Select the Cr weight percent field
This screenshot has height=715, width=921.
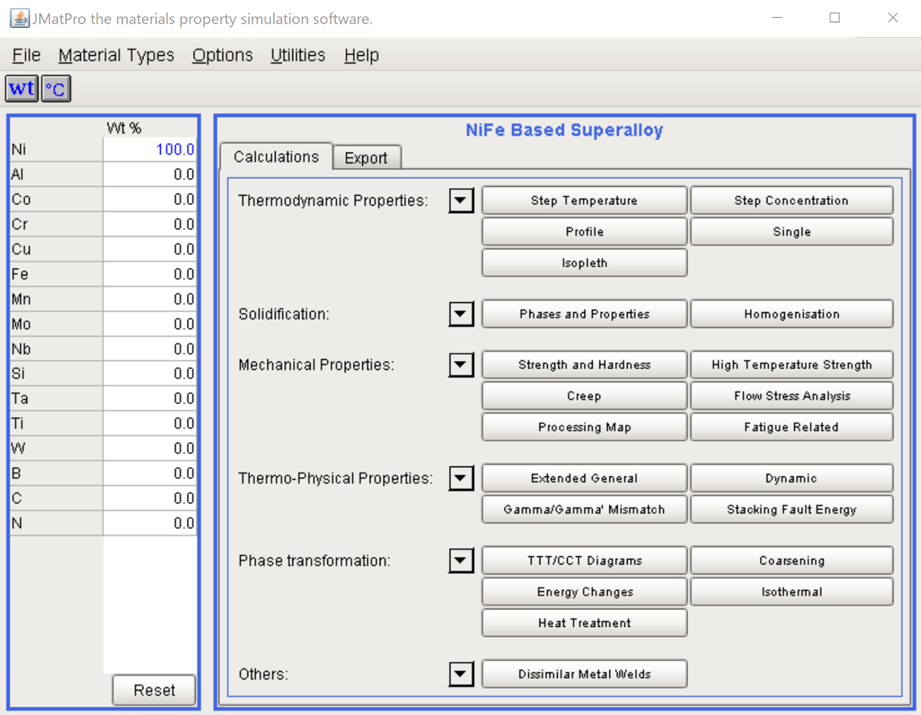[150, 224]
